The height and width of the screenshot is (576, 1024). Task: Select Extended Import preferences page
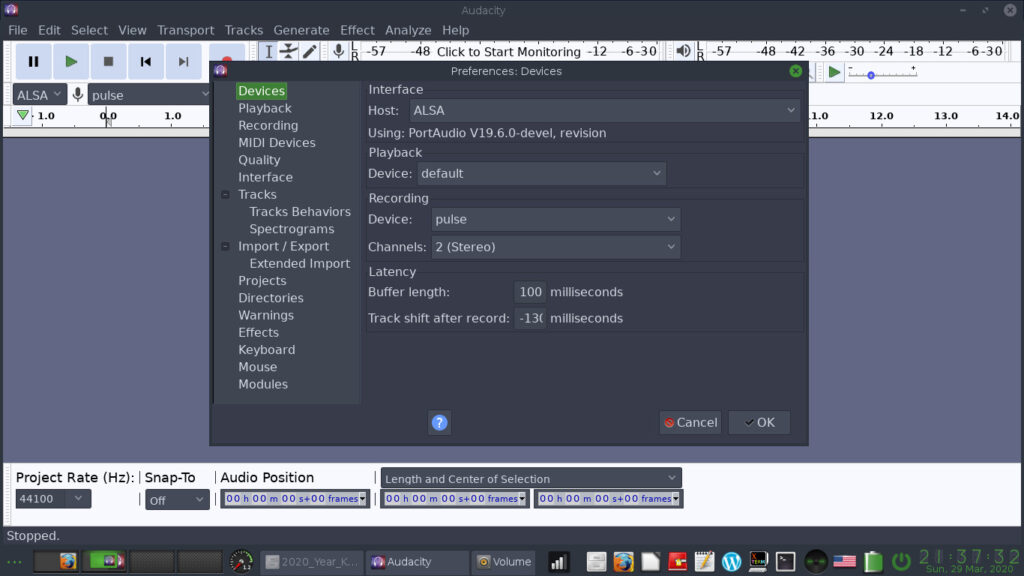click(299, 263)
